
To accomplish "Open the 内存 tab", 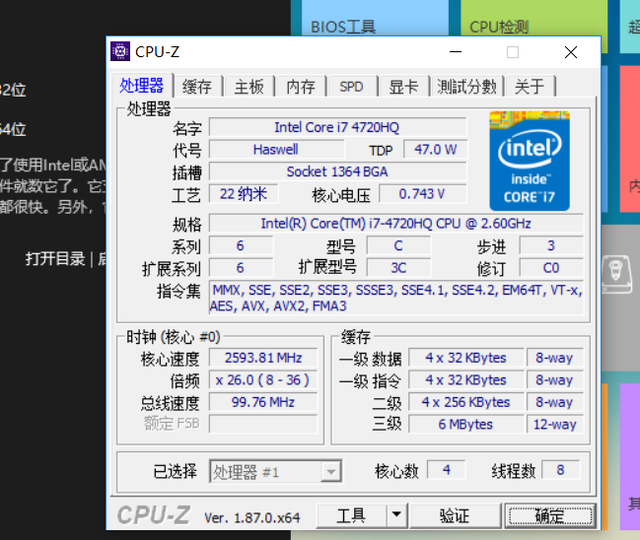I will pyautogui.click(x=301, y=87).
